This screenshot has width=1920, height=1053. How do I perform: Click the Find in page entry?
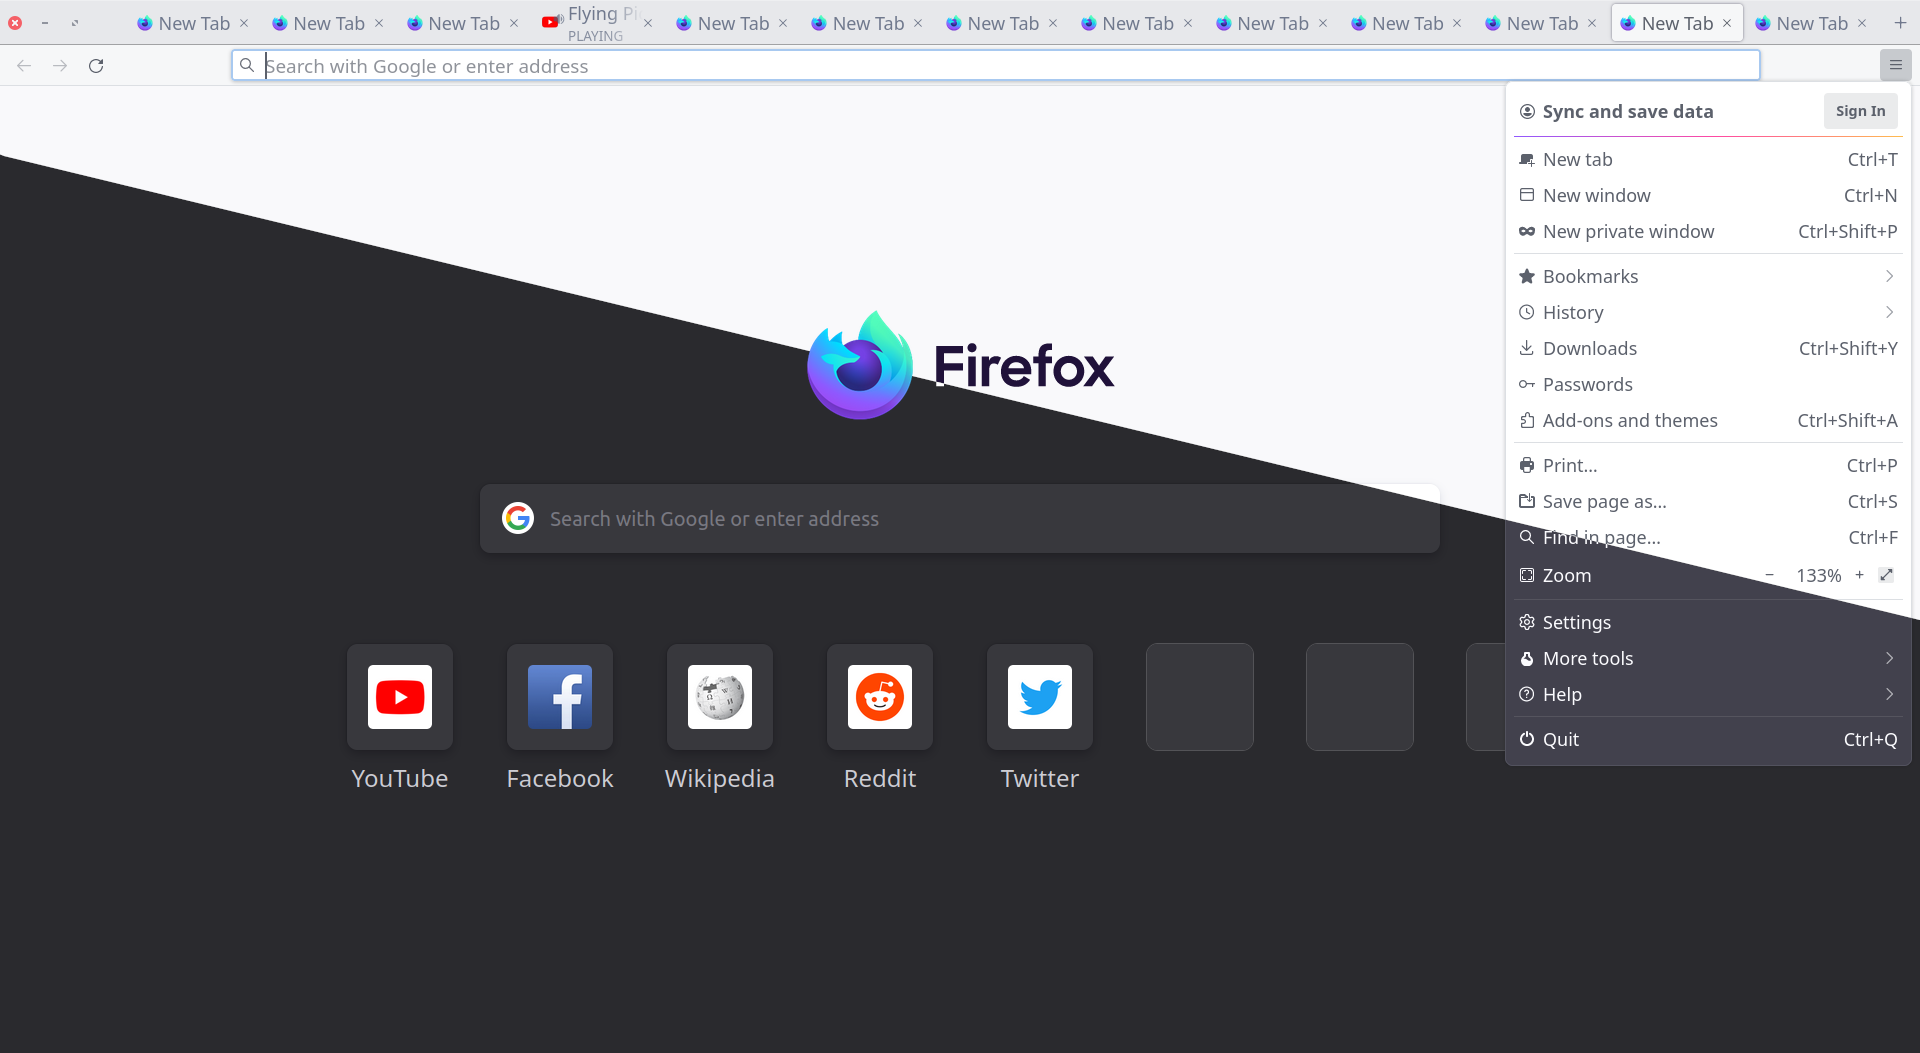(x=1601, y=537)
